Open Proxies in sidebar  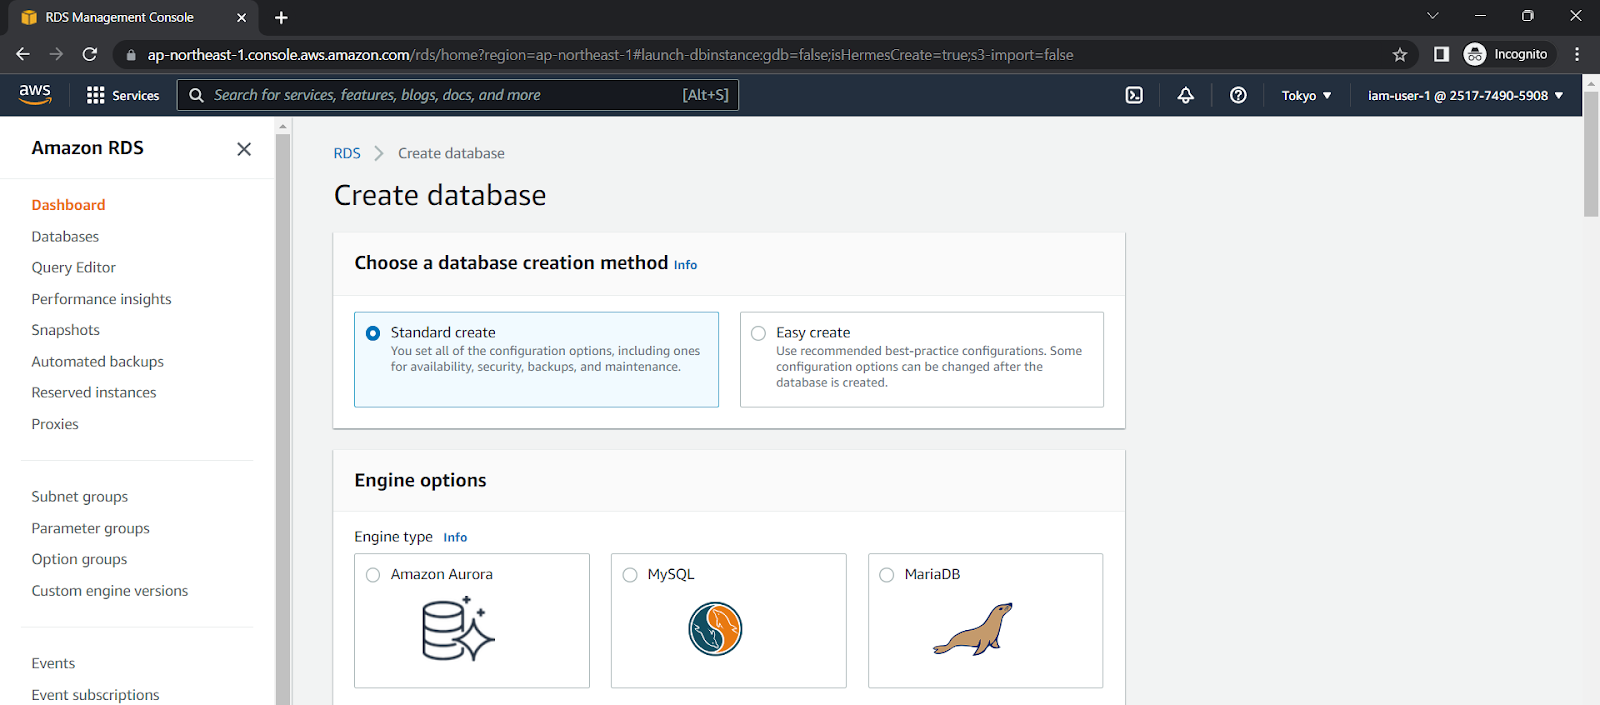click(55, 424)
